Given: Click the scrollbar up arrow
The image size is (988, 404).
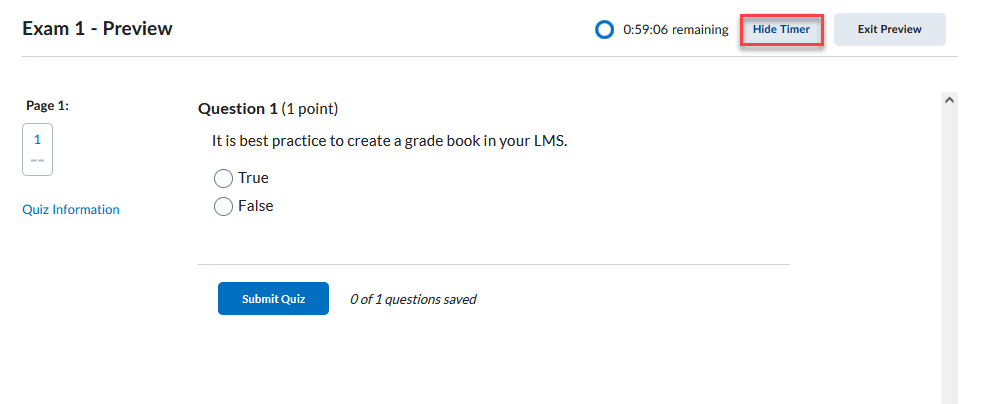Looking at the screenshot, I should 950,100.
